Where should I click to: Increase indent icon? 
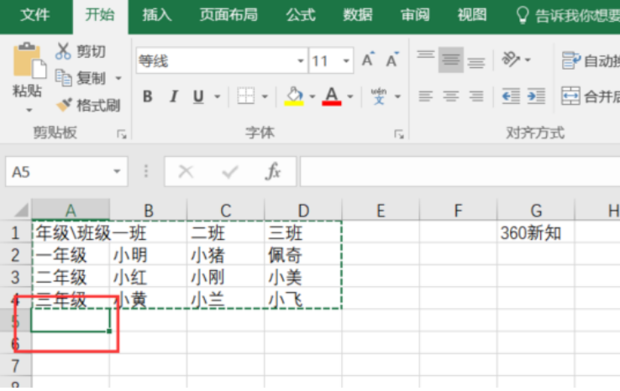point(536,96)
